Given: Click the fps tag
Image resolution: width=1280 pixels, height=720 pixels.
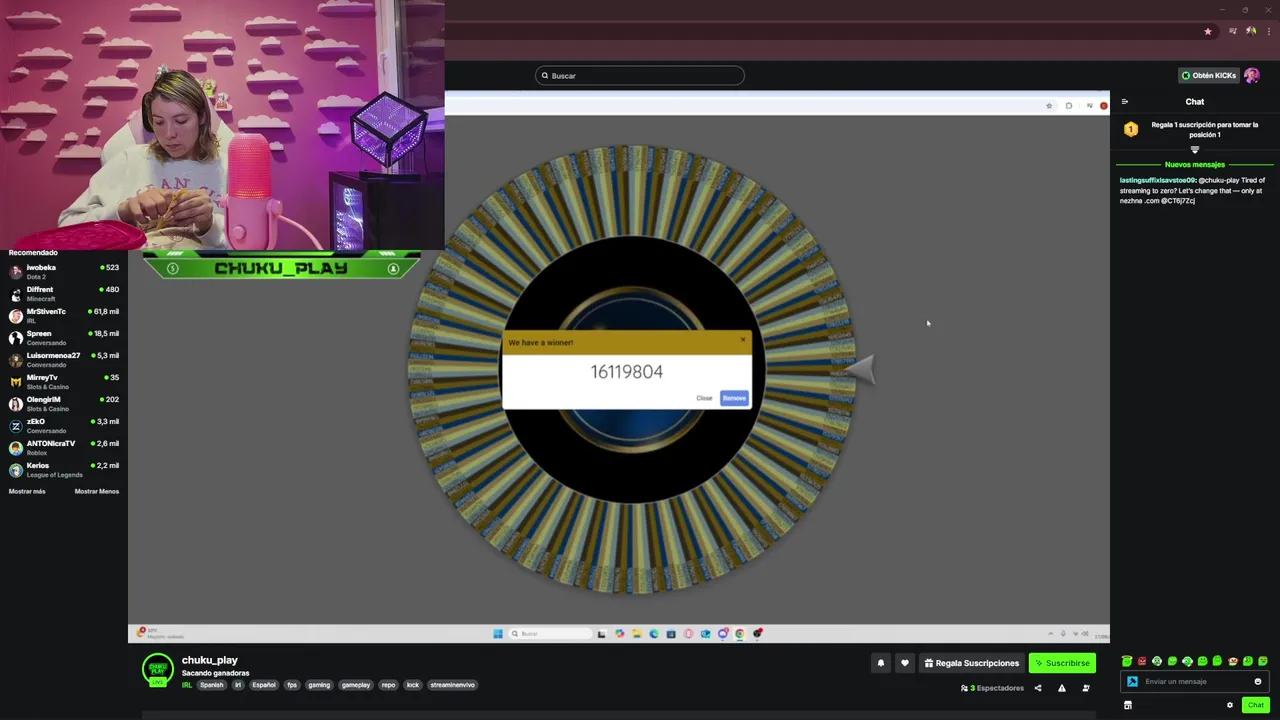Looking at the screenshot, I should tap(292, 686).
